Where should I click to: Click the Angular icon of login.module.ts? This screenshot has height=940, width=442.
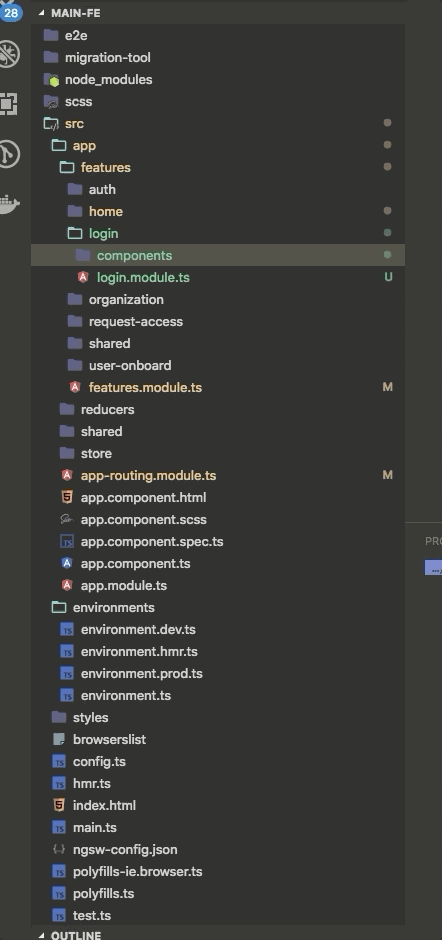(x=83, y=277)
